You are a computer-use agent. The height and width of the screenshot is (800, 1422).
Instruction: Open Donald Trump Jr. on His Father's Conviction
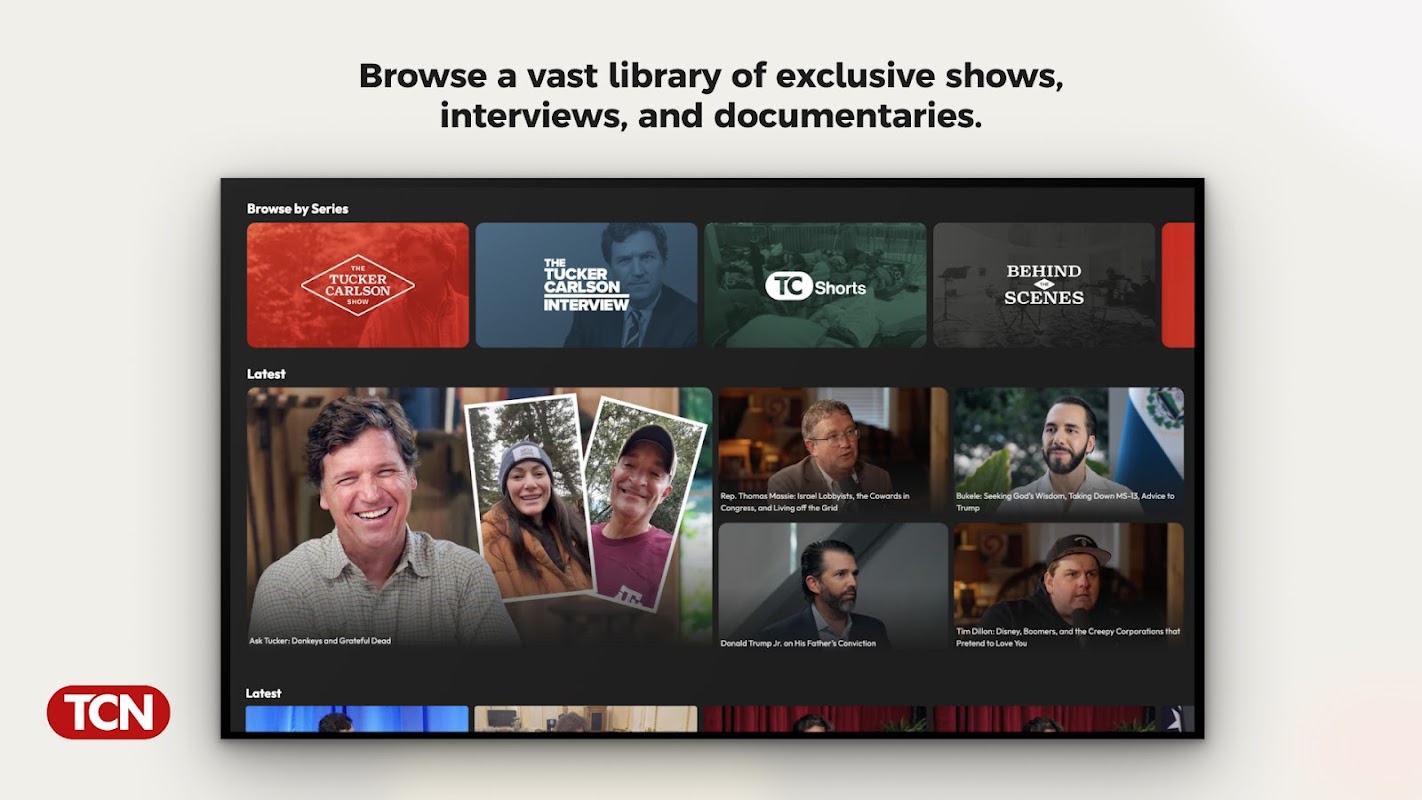[833, 587]
